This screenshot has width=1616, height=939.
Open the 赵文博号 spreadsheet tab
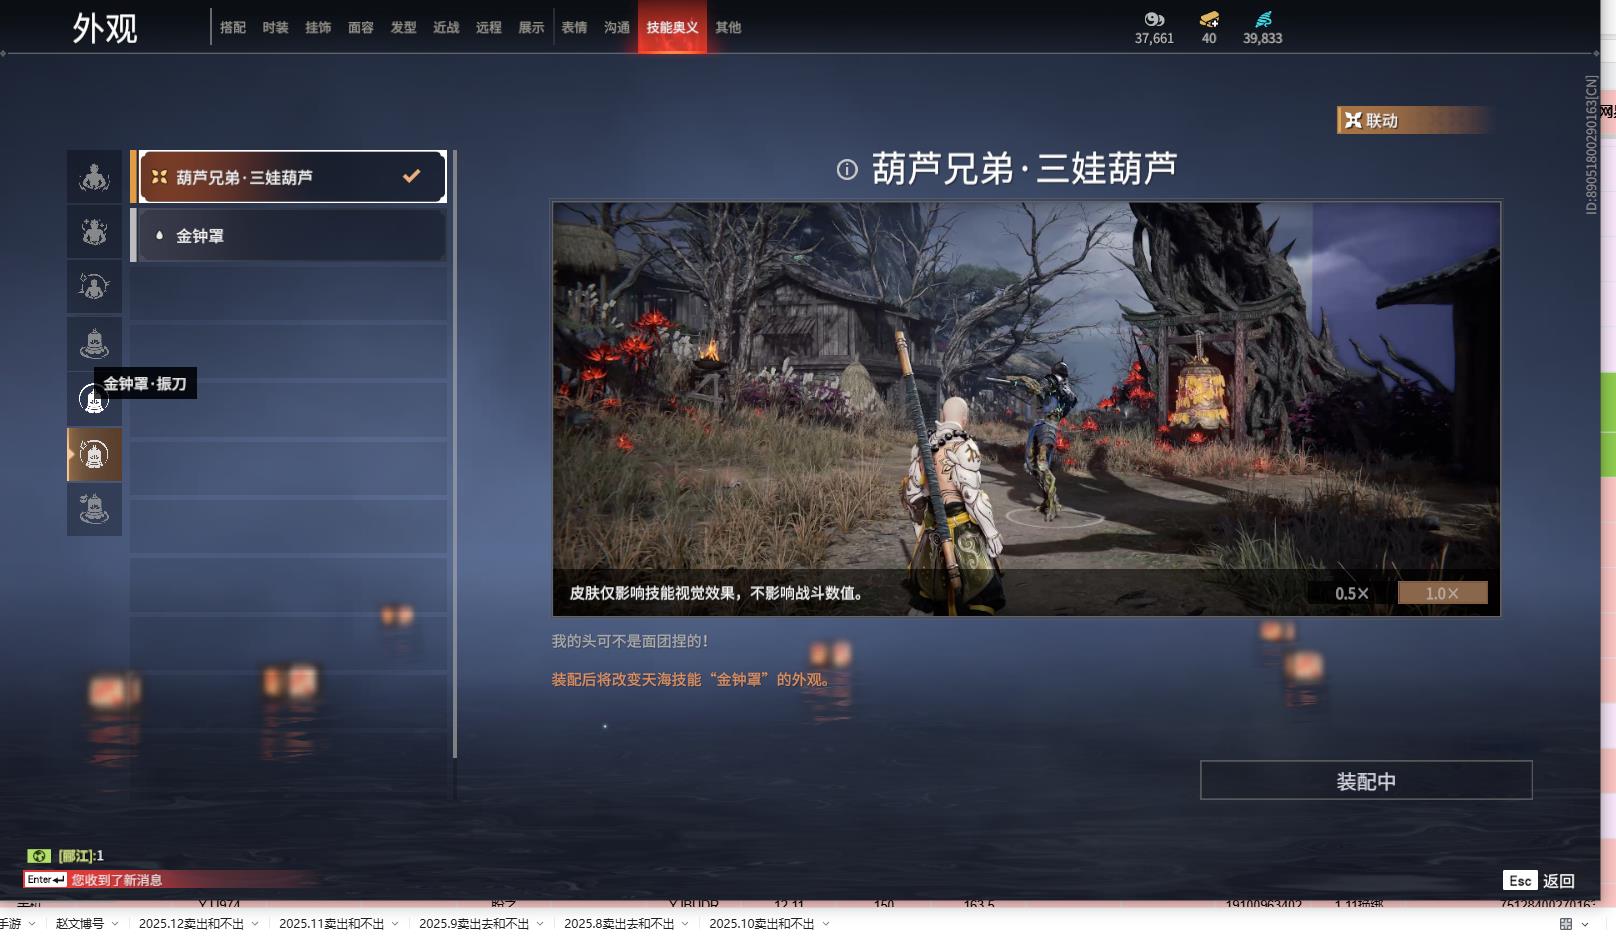tap(80, 924)
